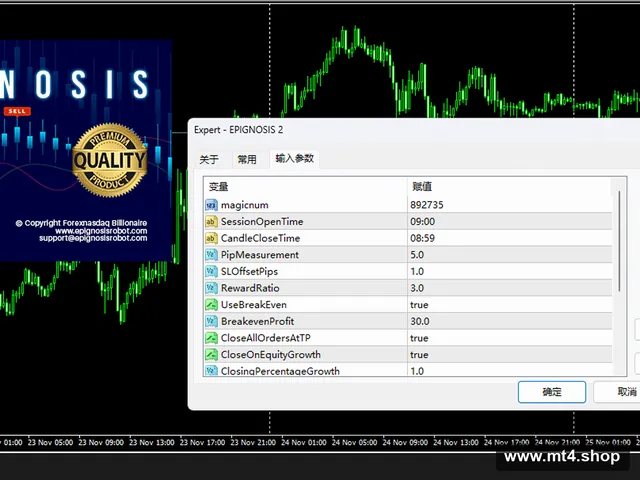Change the CloseAllOrdersAtTP true value

[x=419, y=338]
